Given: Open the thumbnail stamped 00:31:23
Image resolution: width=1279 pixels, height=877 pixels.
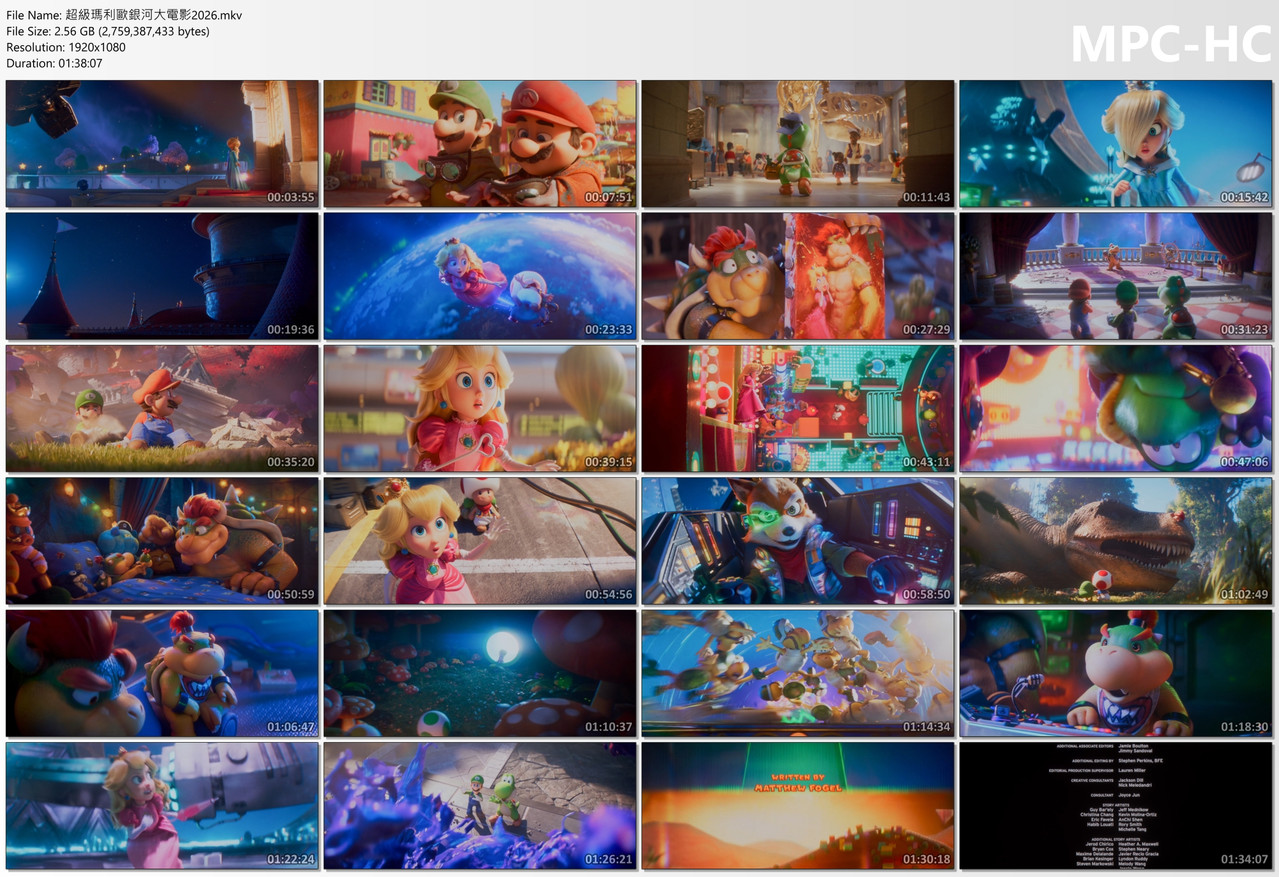Looking at the screenshot, I should click(1116, 276).
